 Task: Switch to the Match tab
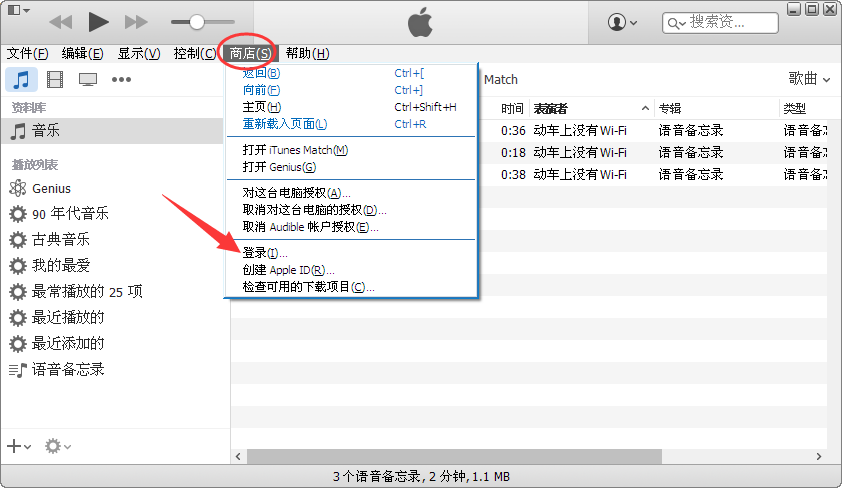click(x=501, y=79)
